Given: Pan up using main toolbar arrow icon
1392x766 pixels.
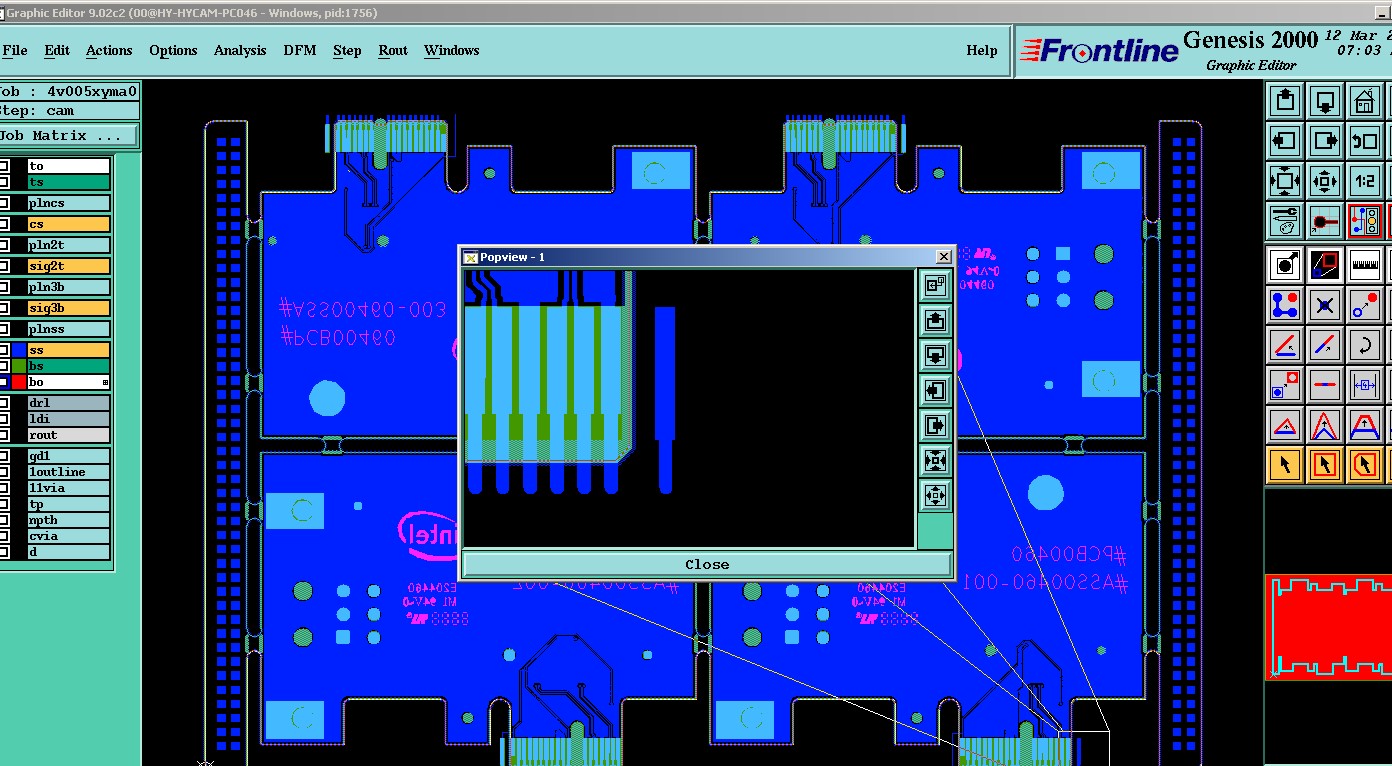Looking at the screenshot, I should click(x=1285, y=101).
